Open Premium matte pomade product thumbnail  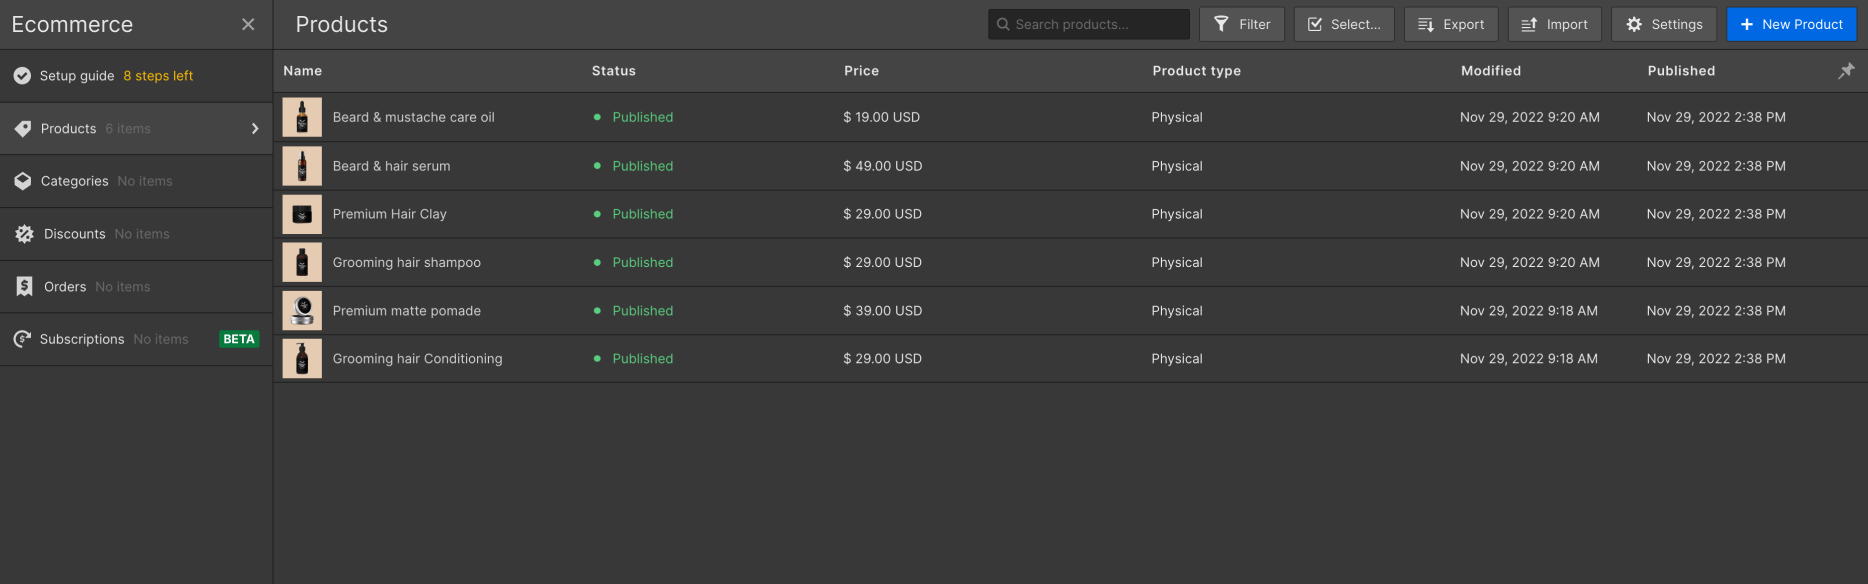302,311
